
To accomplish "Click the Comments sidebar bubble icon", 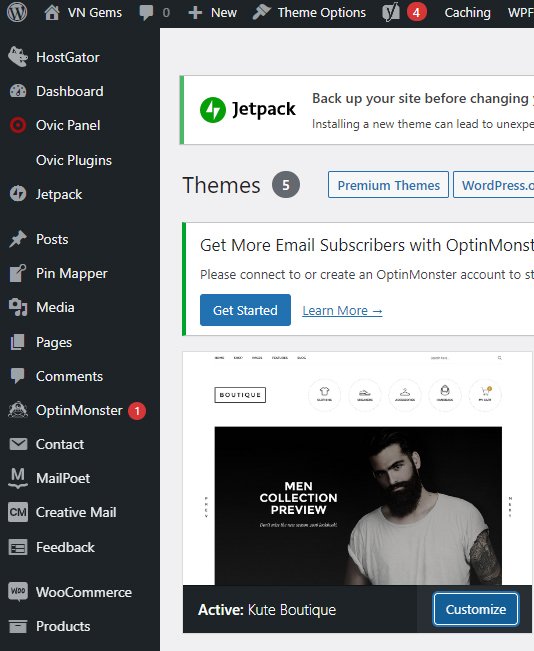I will click(18, 376).
